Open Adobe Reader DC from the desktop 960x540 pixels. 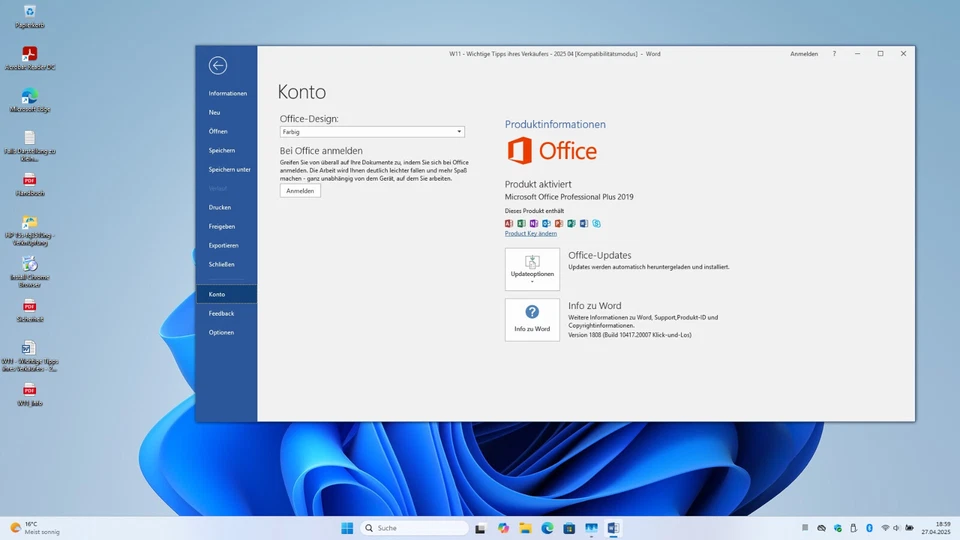pos(30,56)
